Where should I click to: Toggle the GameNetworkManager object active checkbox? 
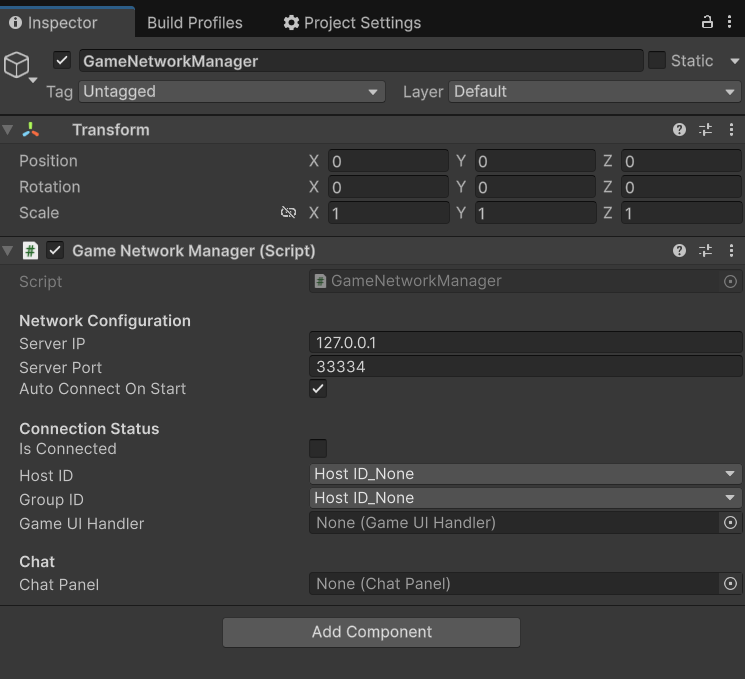coord(62,60)
